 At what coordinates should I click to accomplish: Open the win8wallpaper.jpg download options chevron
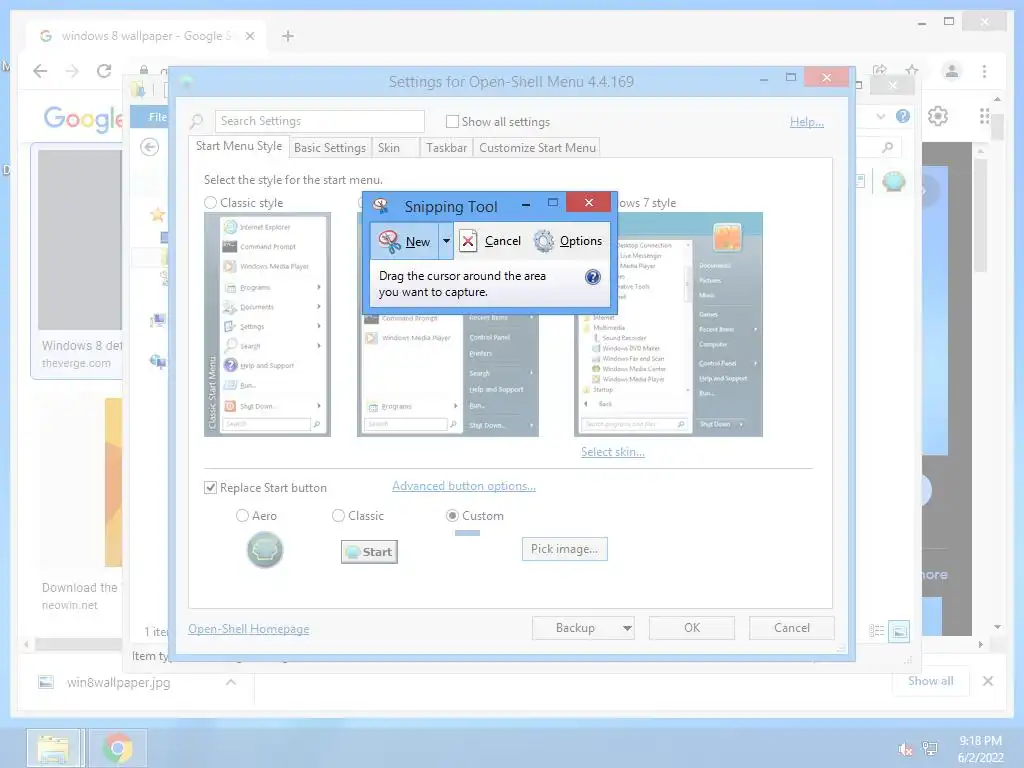[231, 682]
